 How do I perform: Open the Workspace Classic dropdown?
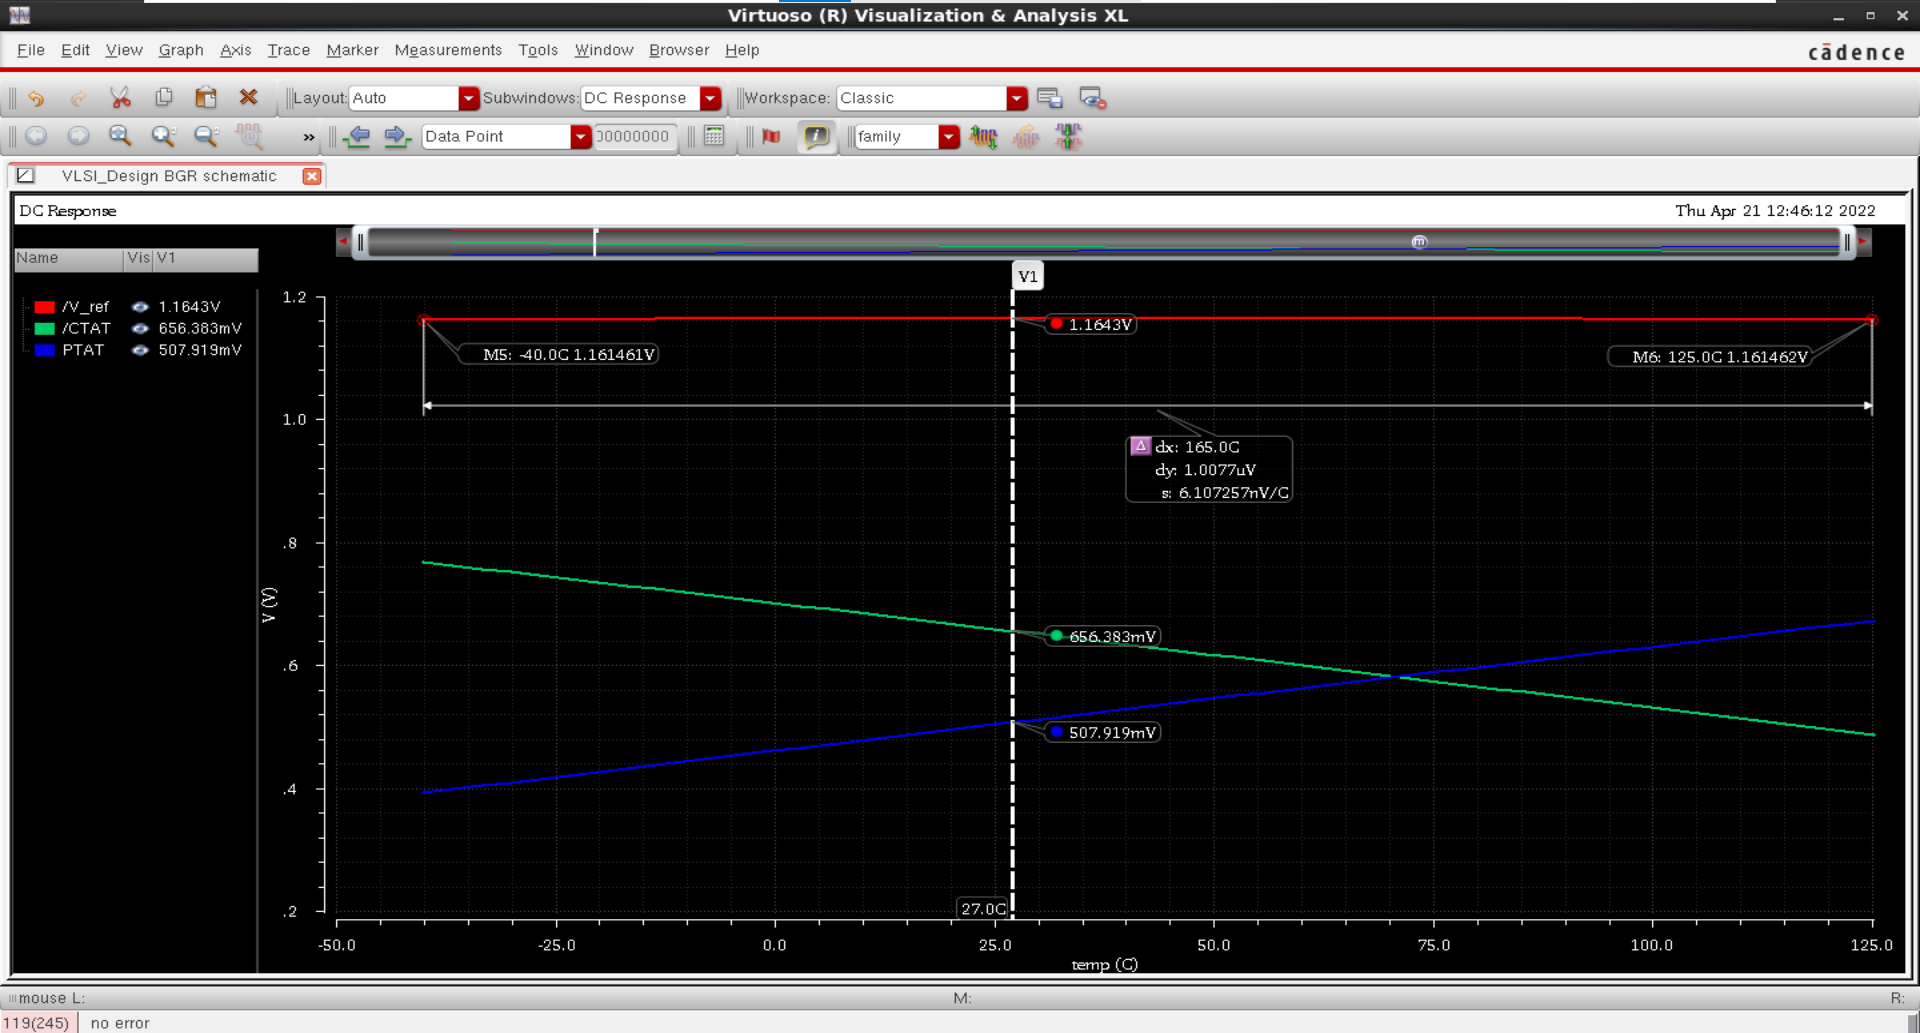[x=1016, y=98]
